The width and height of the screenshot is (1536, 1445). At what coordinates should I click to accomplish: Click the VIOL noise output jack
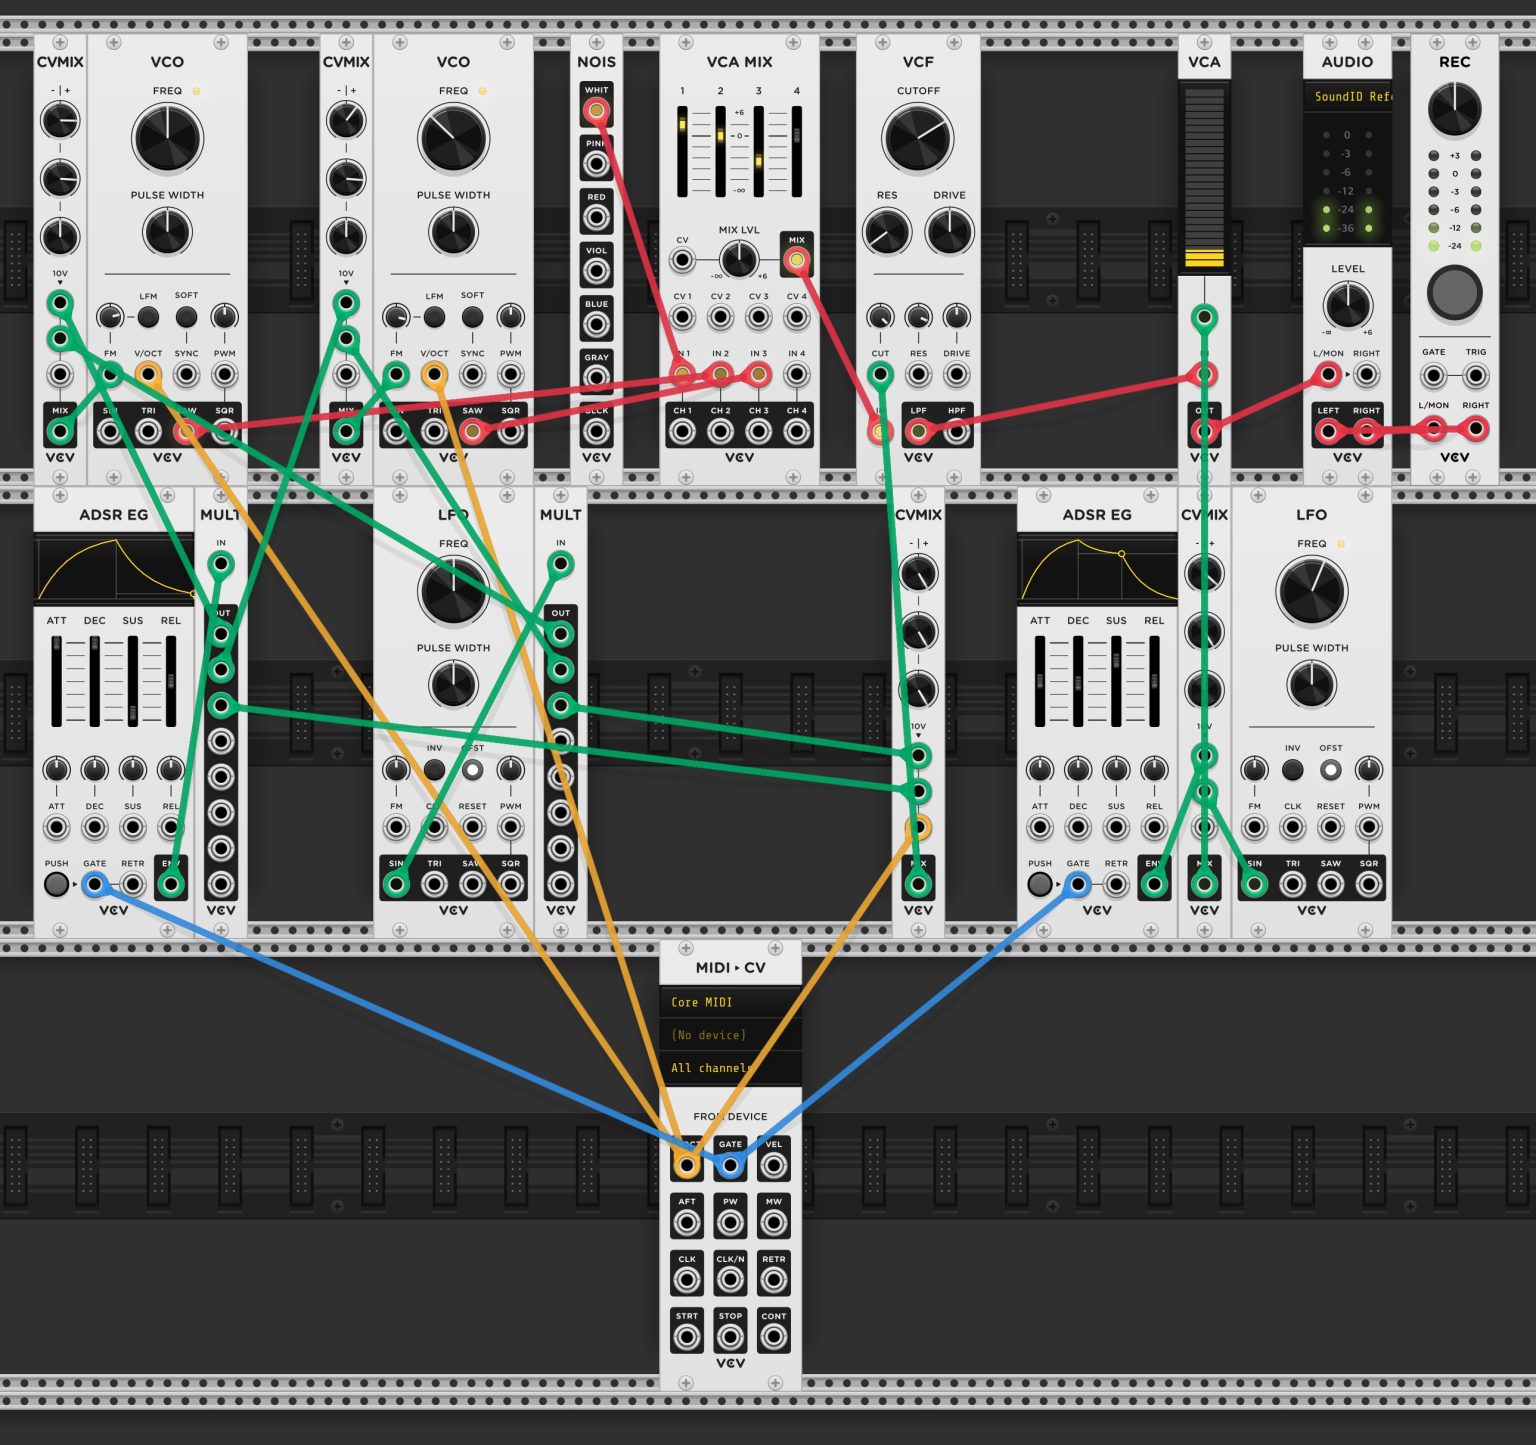(596, 270)
